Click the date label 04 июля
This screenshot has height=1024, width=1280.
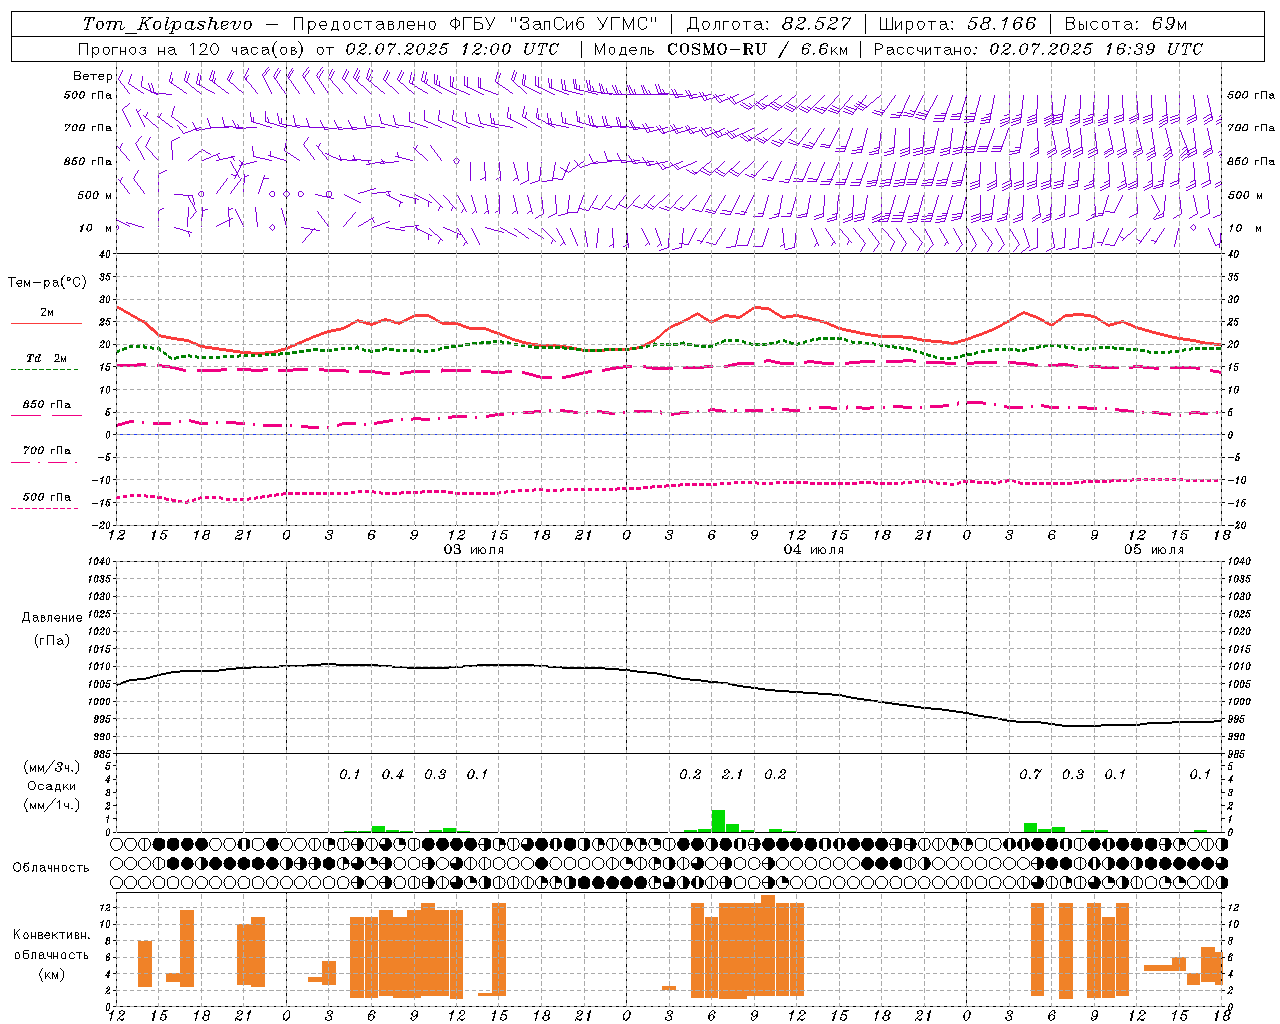tap(814, 550)
